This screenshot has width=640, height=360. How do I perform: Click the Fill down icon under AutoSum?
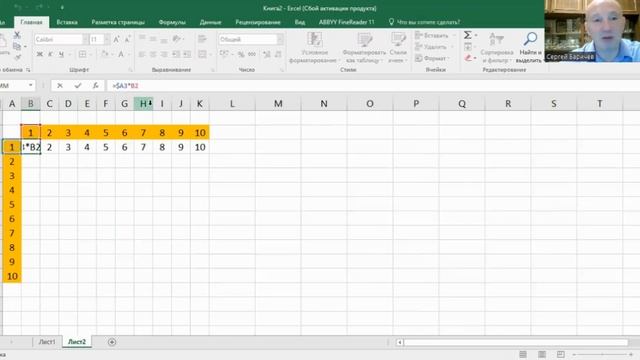[x=468, y=47]
